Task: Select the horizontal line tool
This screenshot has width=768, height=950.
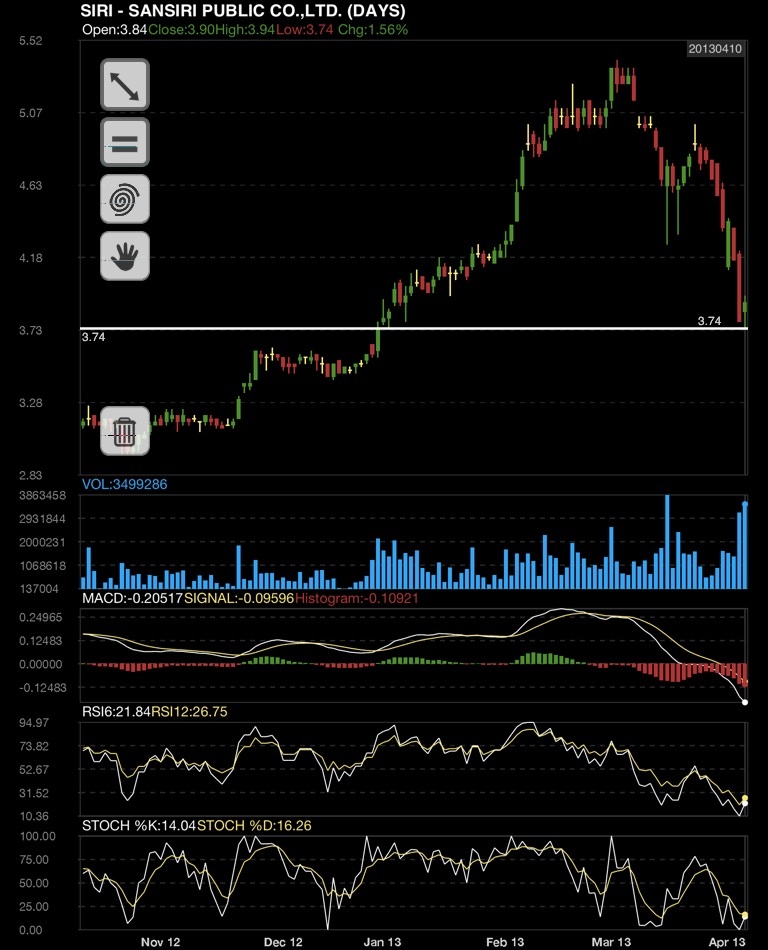Action: point(125,142)
